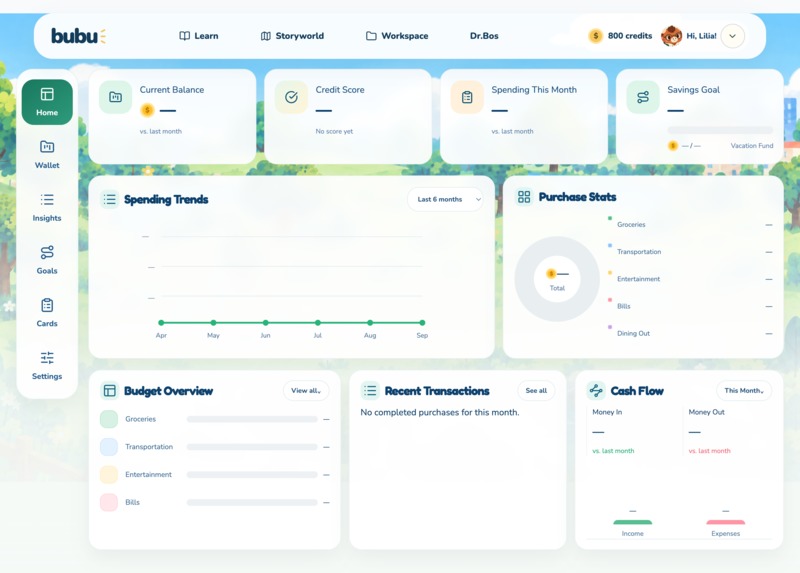
Task: Click View all in Budget Overview
Action: [306, 390]
